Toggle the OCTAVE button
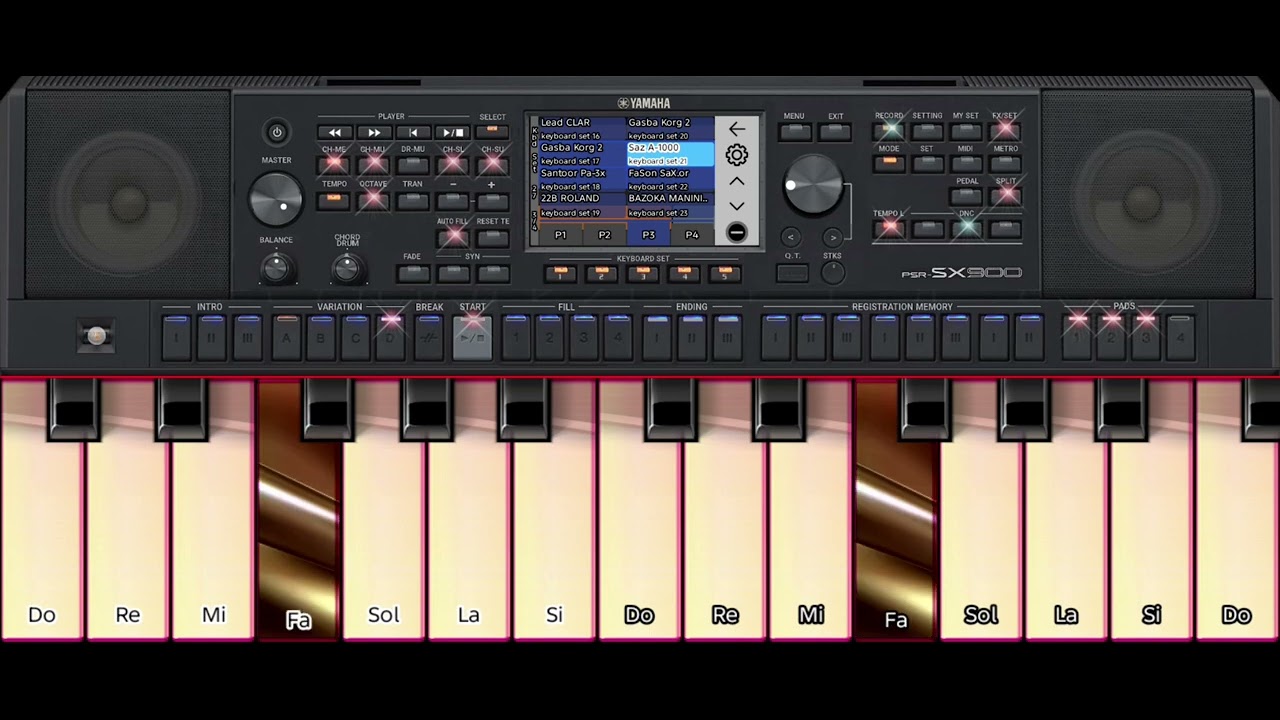1280x720 pixels. pos(373,200)
